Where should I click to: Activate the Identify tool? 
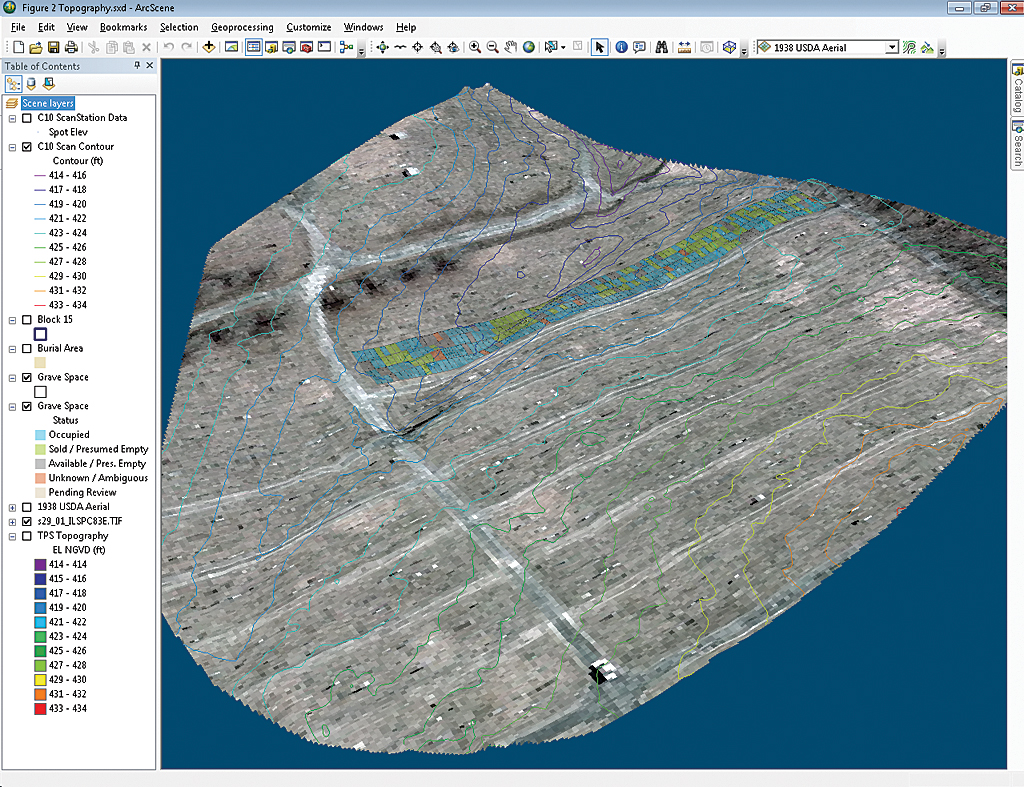pyautogui.click(x=621, y=47)
